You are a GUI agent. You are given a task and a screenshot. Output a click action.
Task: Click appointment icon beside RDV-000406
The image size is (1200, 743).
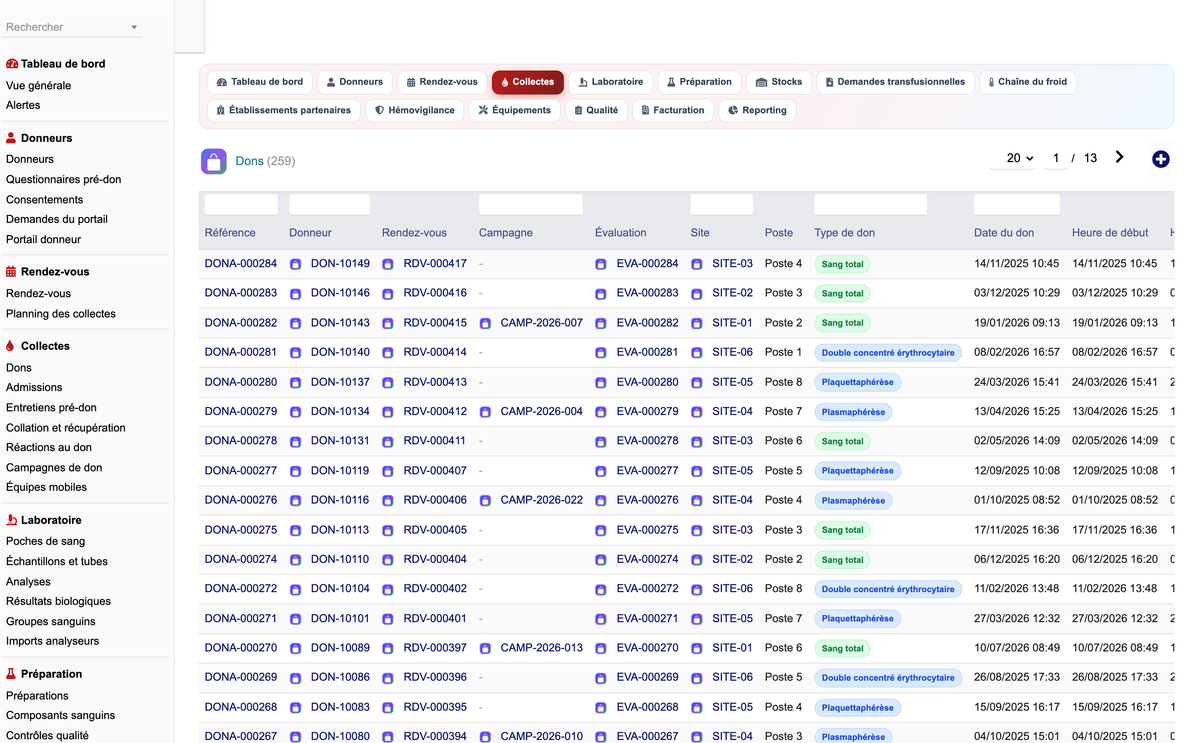[388, 501]
